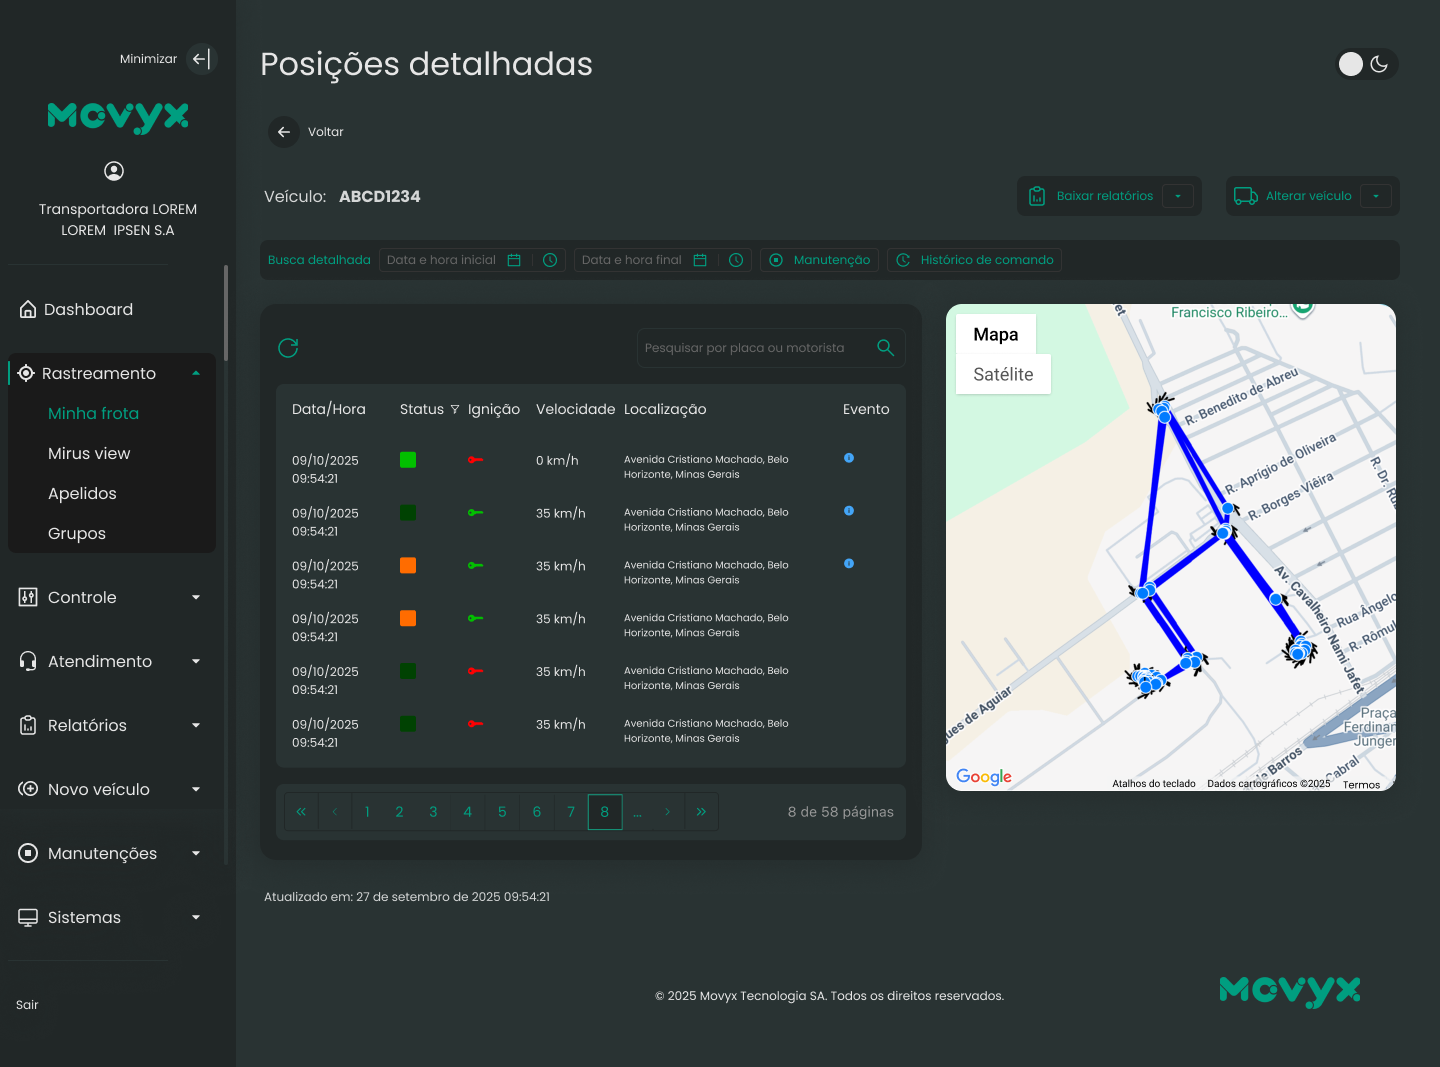Click the Atendimento headset icon
1440x1067 pixels.
click(x=28, y=661)
